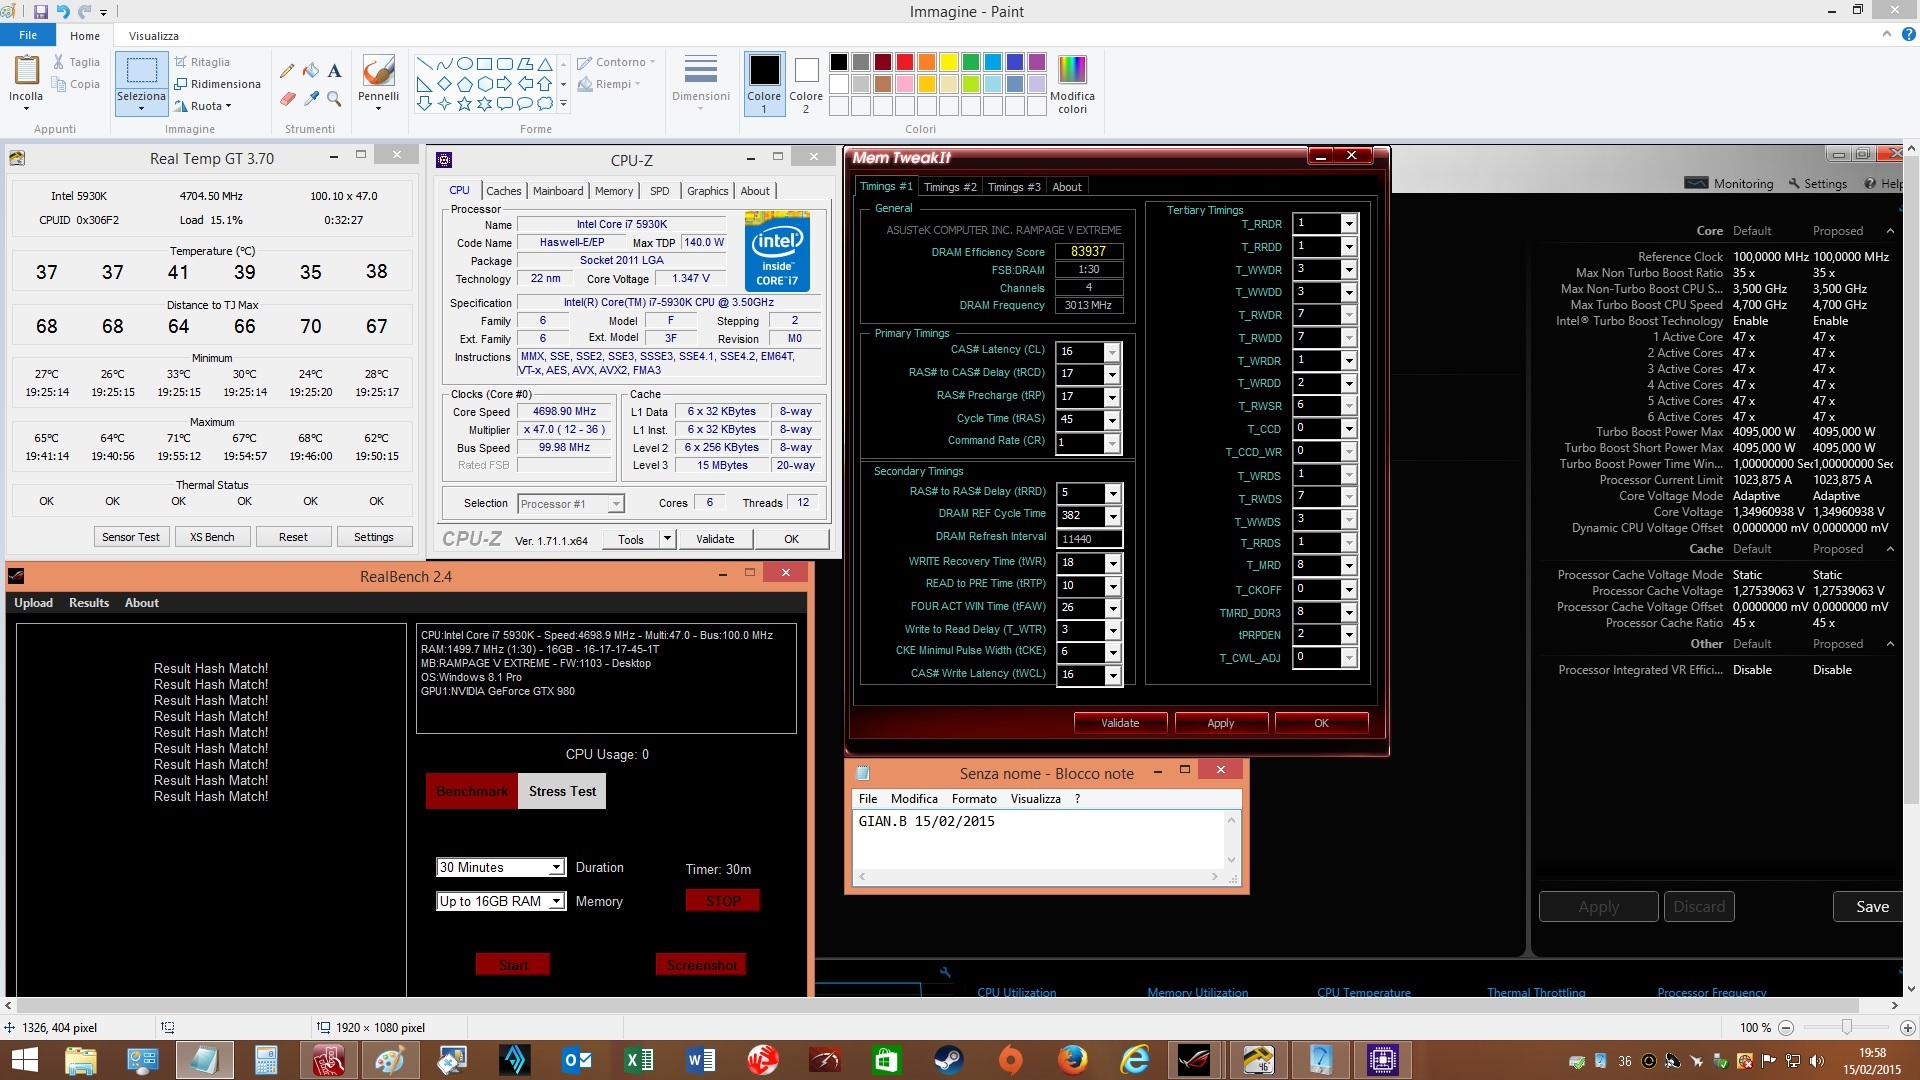Choose the right arrow shape
The width and height of the screenshot is (1920, 1080).
coord(504,84)
